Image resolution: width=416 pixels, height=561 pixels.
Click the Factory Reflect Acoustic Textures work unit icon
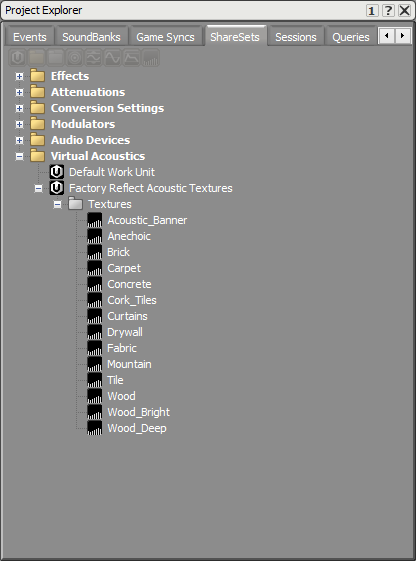pos(57,188)
